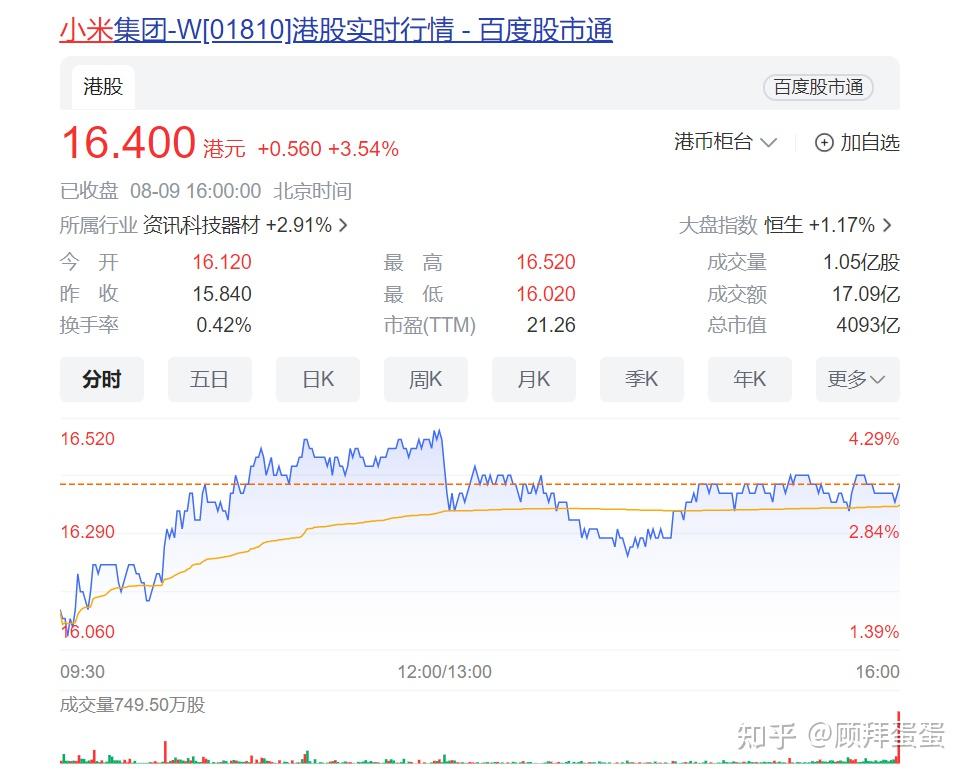This screenshot has height=775, width=970.
Task: Click the 百度股市通 badge
Action: coord(818,87)
